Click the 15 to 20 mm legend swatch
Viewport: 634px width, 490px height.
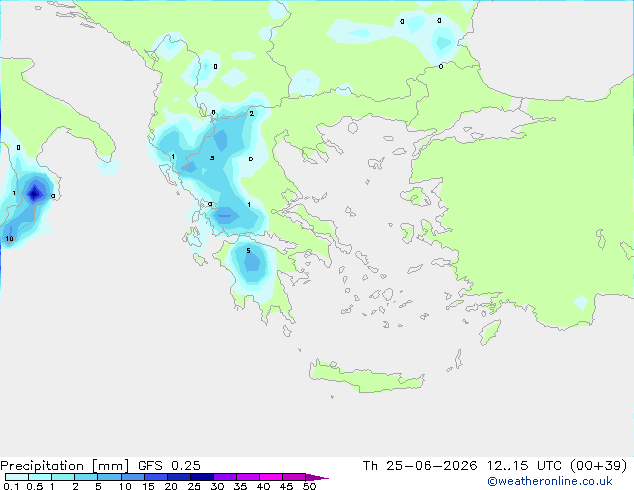pos(156,477)
